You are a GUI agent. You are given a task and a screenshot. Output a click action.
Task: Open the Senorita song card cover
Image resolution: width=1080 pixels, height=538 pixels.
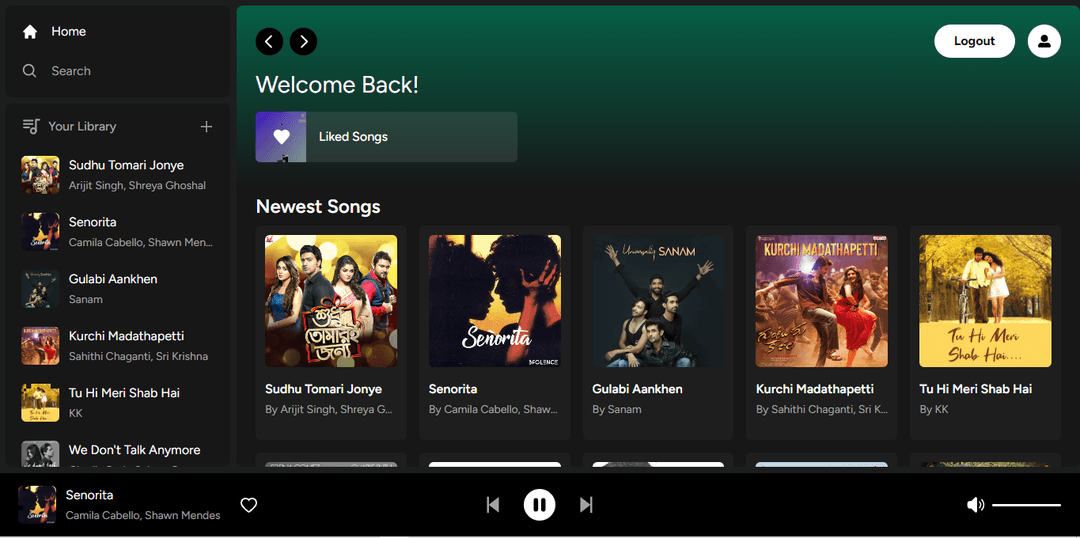tap(495, 301)
